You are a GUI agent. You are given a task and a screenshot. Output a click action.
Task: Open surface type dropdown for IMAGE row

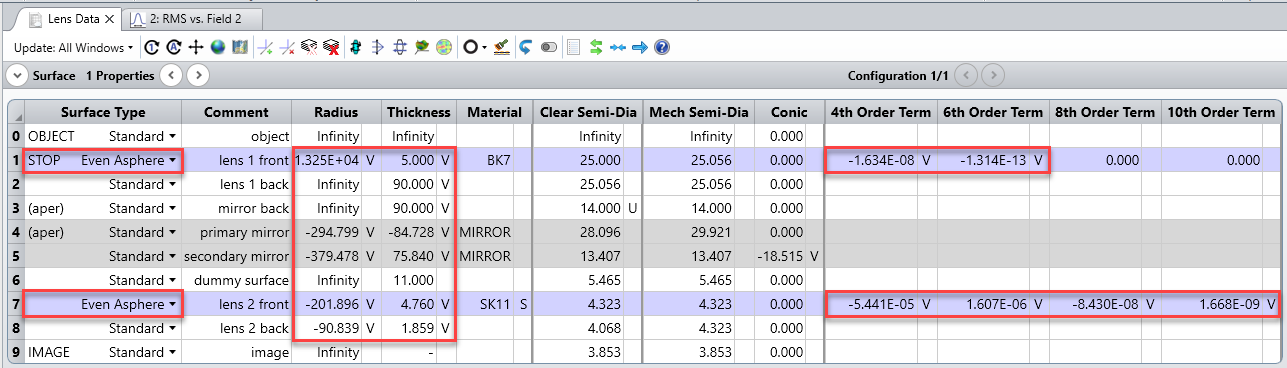click(x=172, y=352)
